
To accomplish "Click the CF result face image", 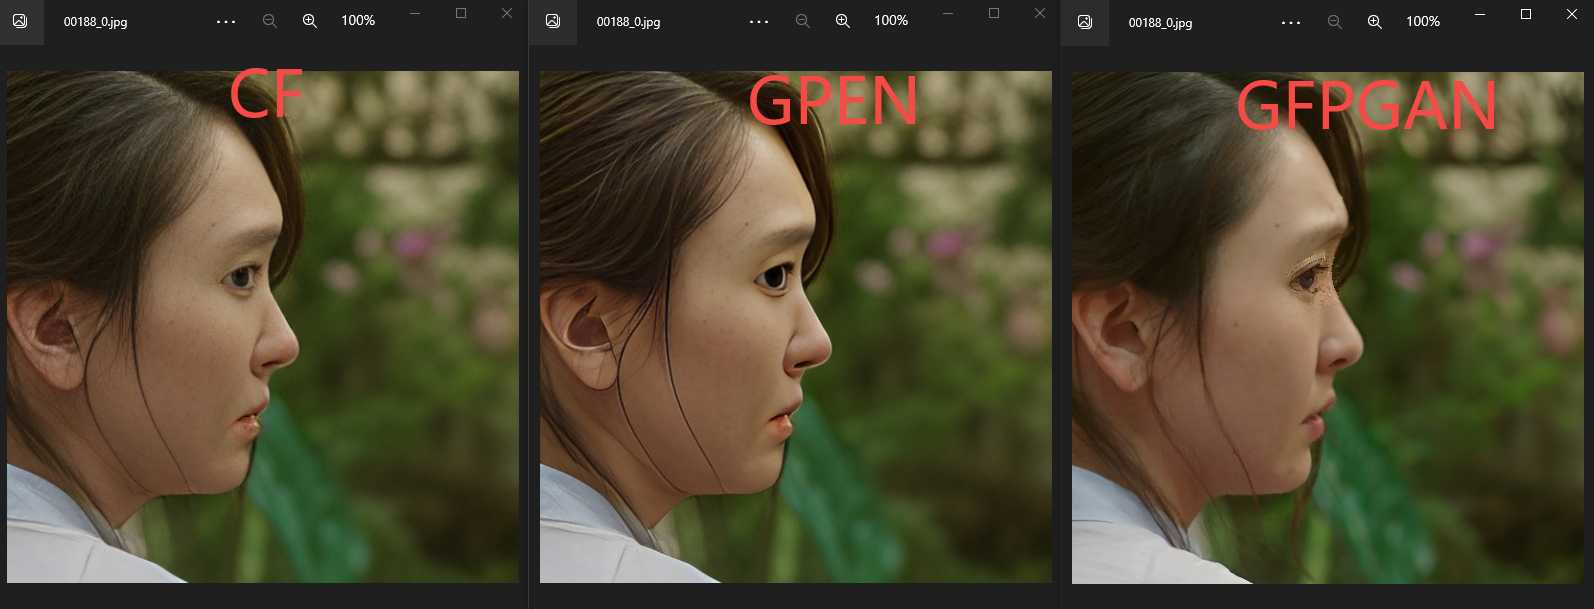I will click(x=263, y=327).
